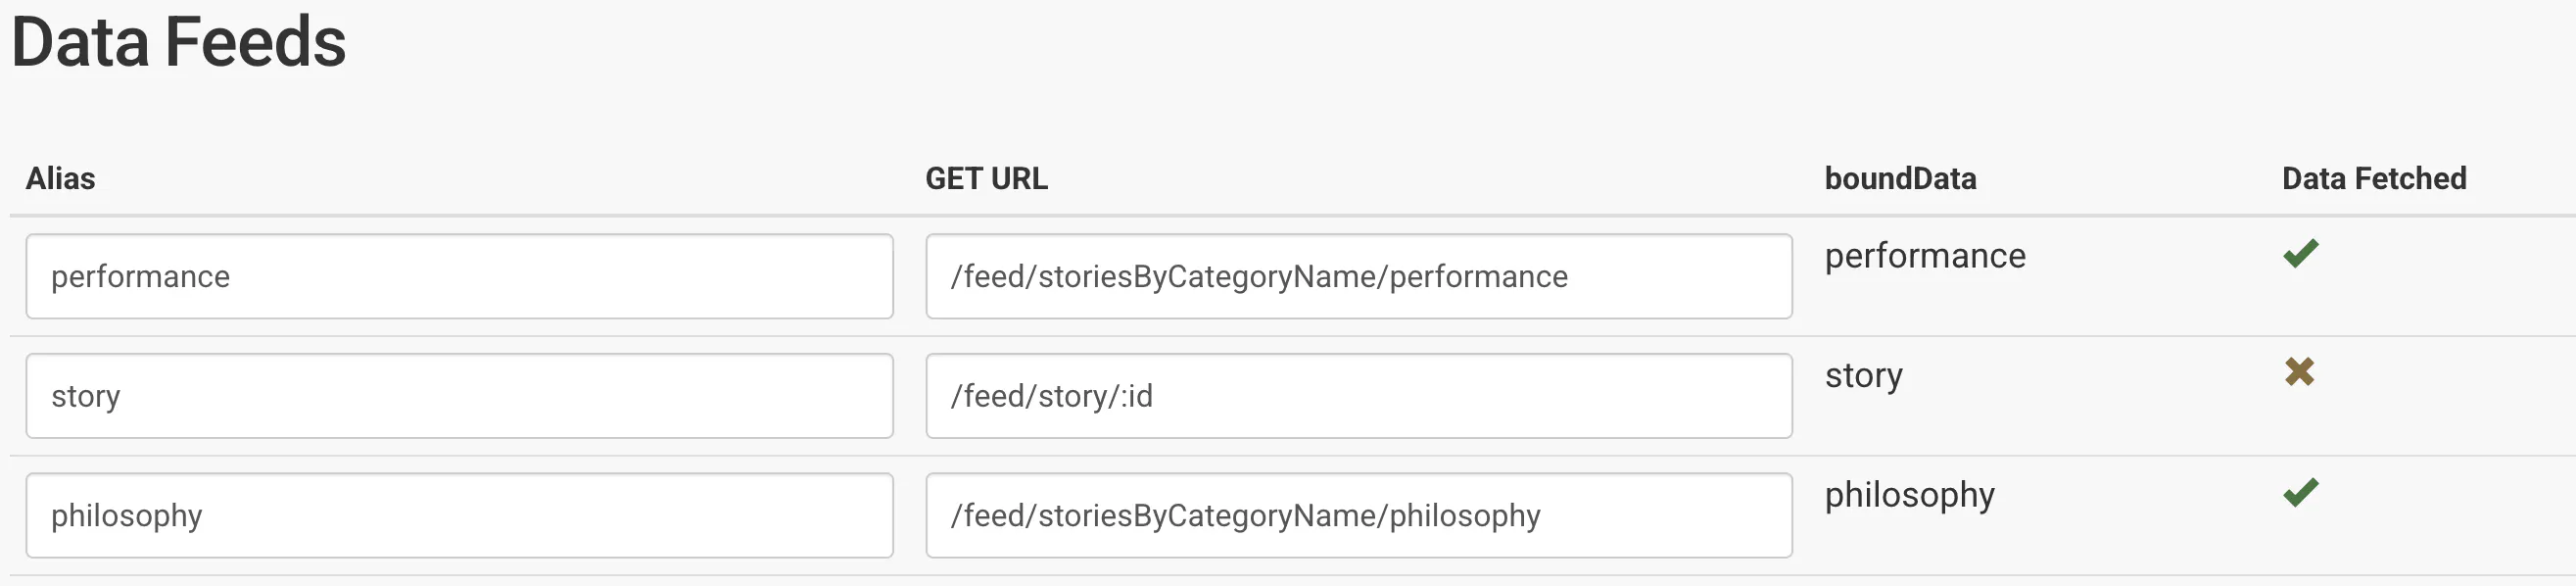Click the brown X icon for story feed

coord(2299,372)
